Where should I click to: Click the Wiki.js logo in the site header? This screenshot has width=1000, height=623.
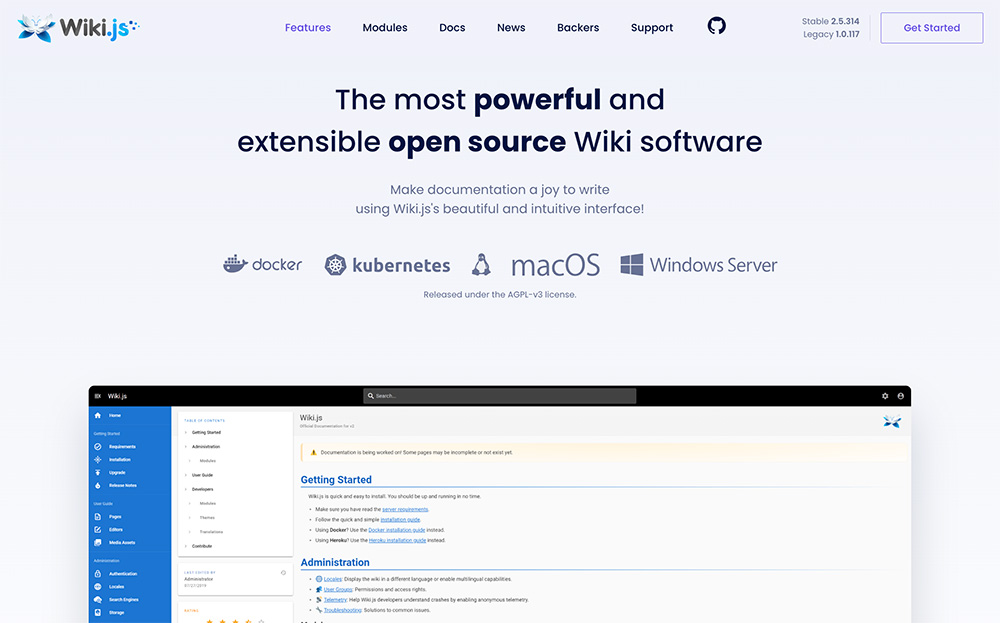[78, 28]
